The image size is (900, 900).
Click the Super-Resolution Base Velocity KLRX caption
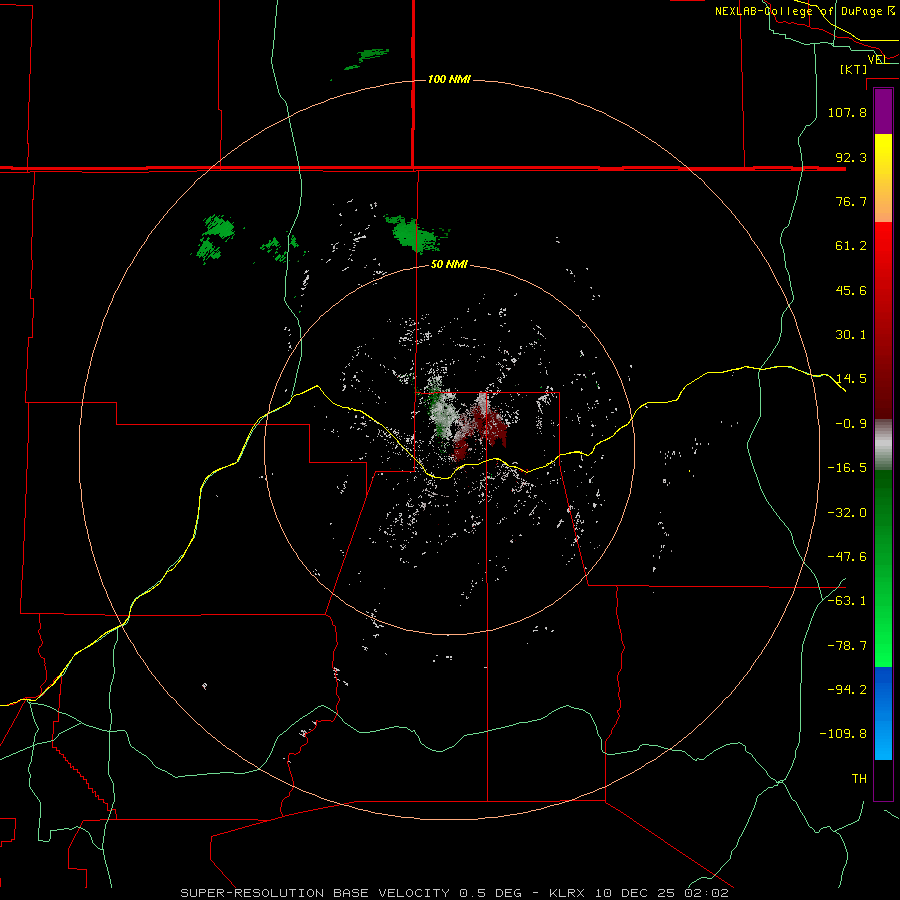point(455,893)
